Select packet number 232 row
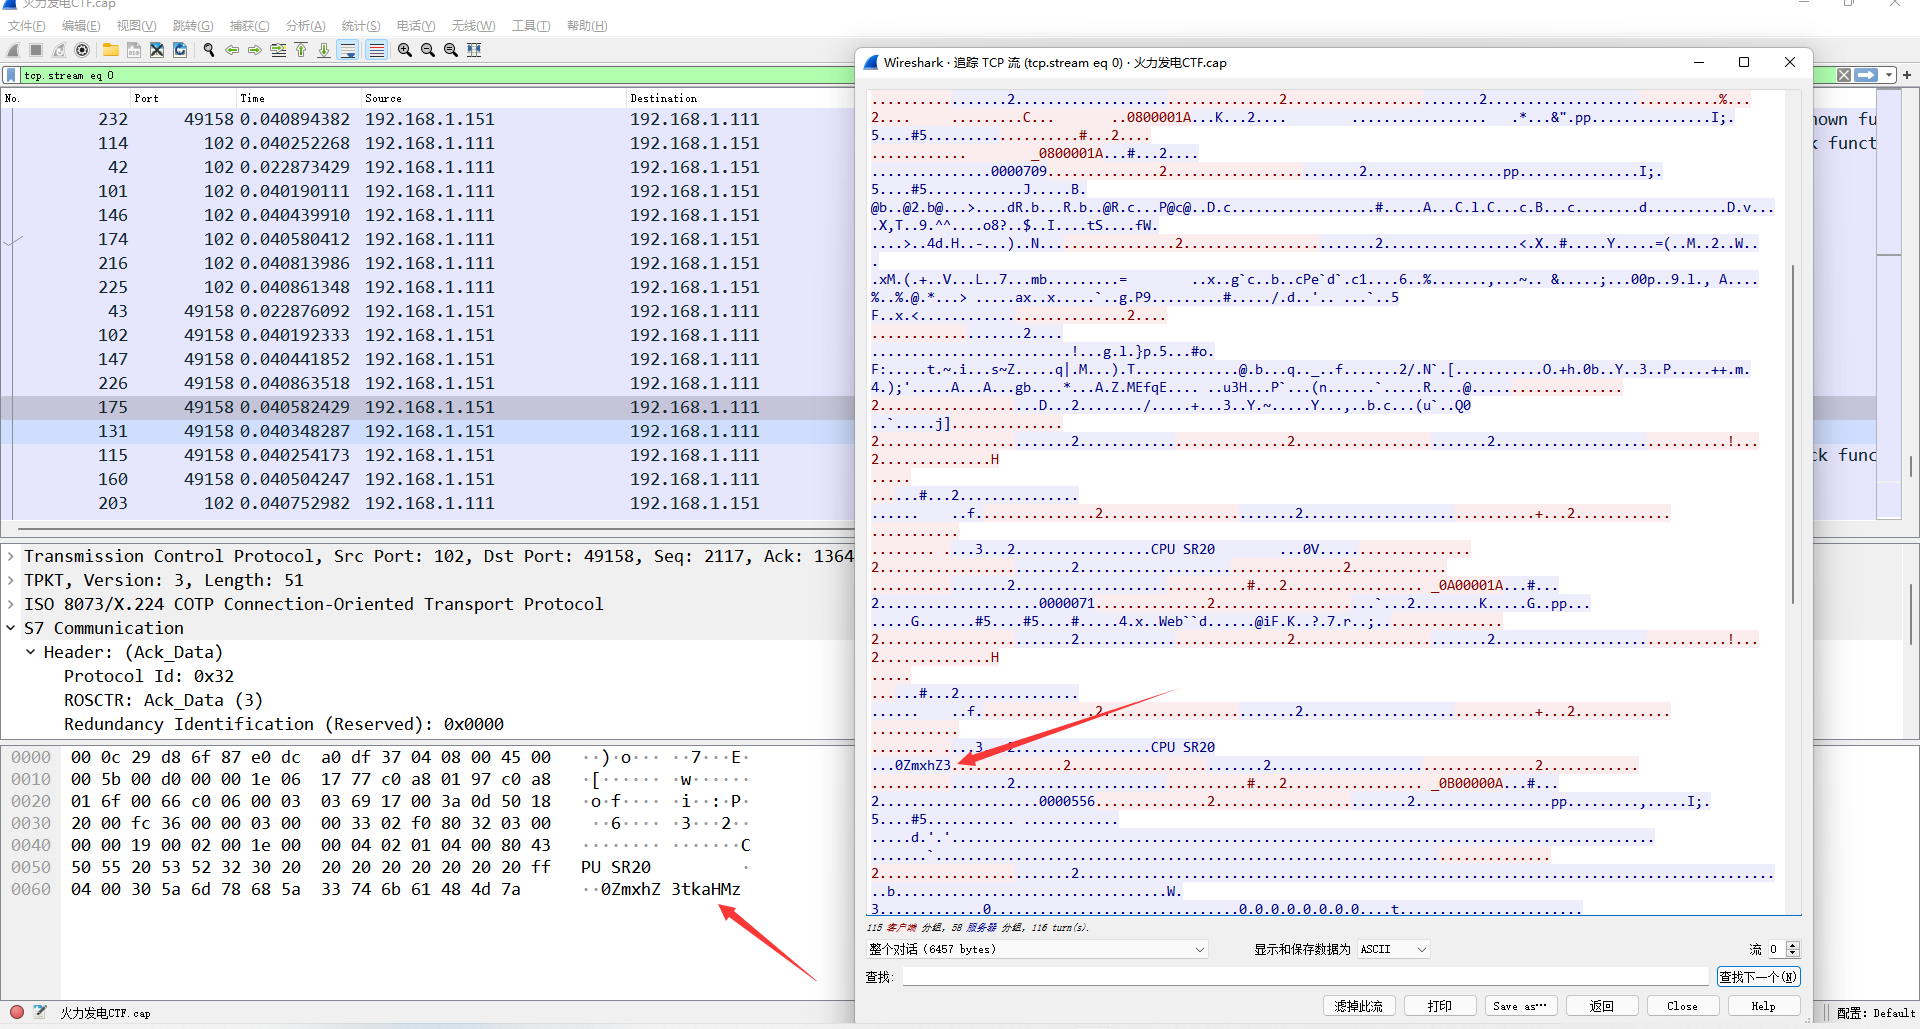The image size is (1920, 1029). click(x=428, y=119)
